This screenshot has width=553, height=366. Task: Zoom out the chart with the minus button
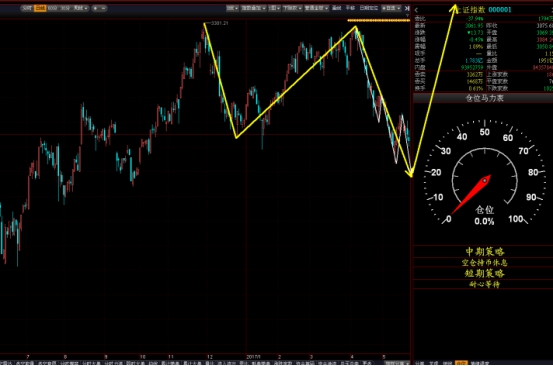click(103, 8)
